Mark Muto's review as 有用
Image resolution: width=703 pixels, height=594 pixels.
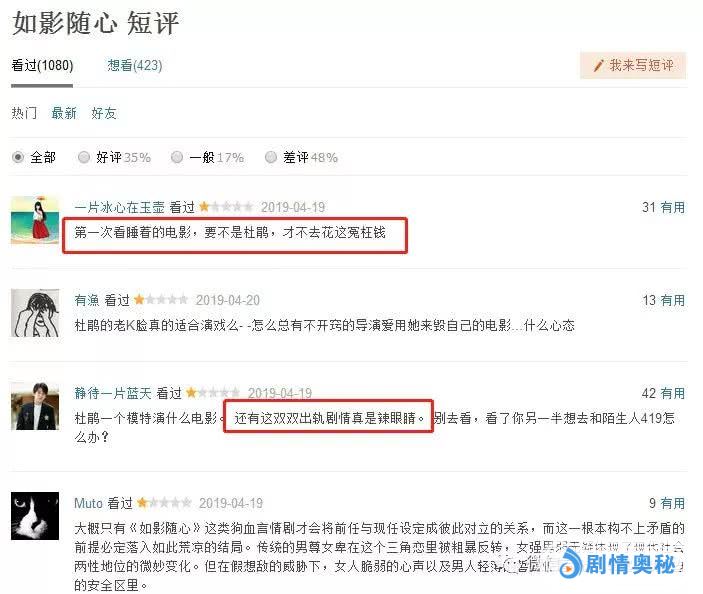coord(673,503)
